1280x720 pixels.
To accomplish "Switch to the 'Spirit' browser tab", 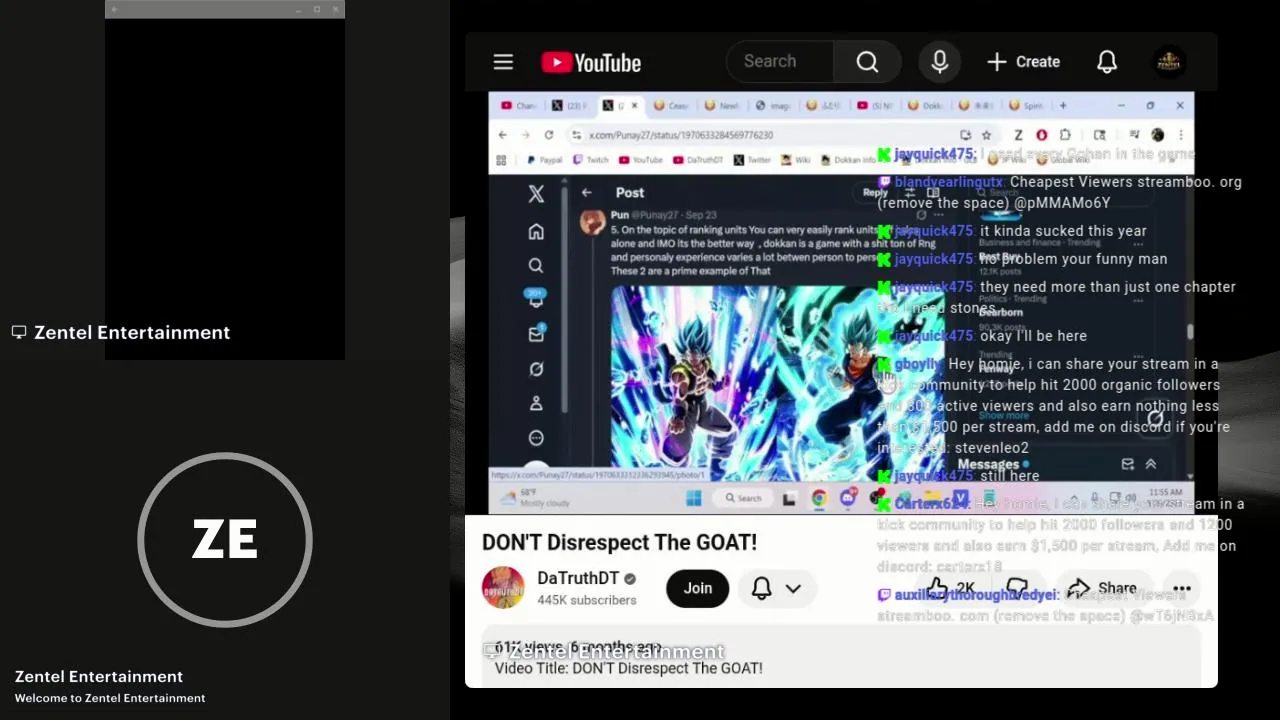I will pyautogui.click(x=1026, y=105).
